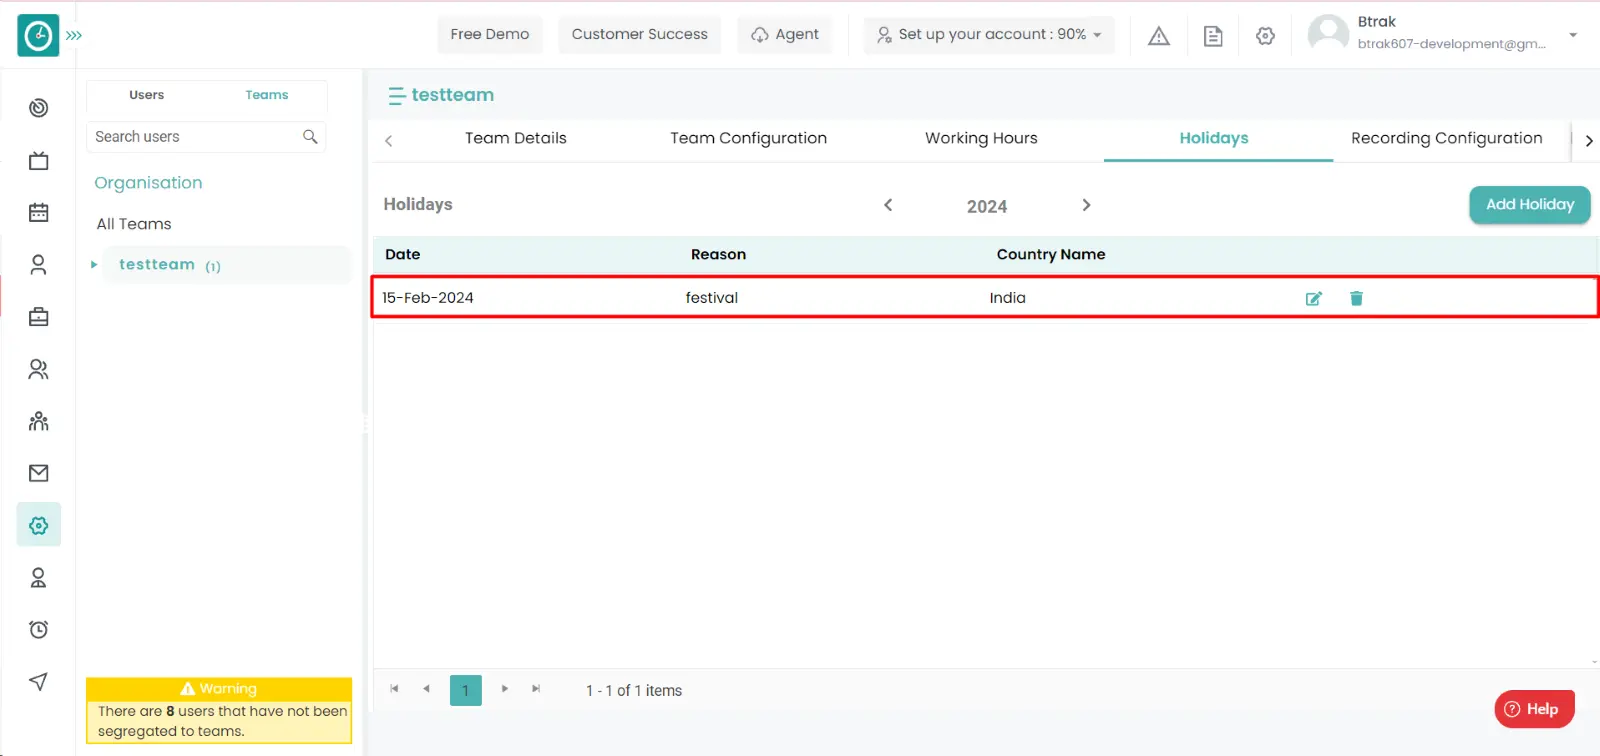Open the TV monitor sidebar icon
Viewport: 1600px width, 756px height.
(39, 160)
